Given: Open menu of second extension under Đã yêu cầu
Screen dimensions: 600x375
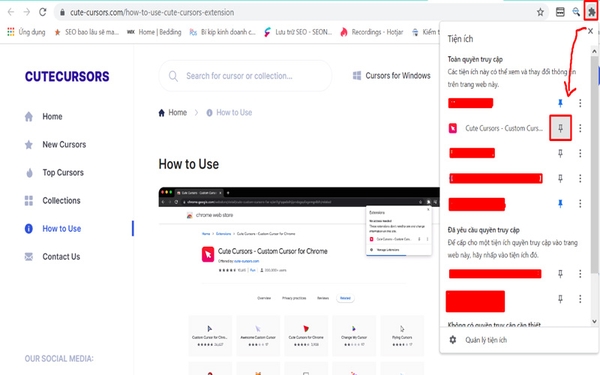Looking at the screenshot, I should (x=580, y=299).
